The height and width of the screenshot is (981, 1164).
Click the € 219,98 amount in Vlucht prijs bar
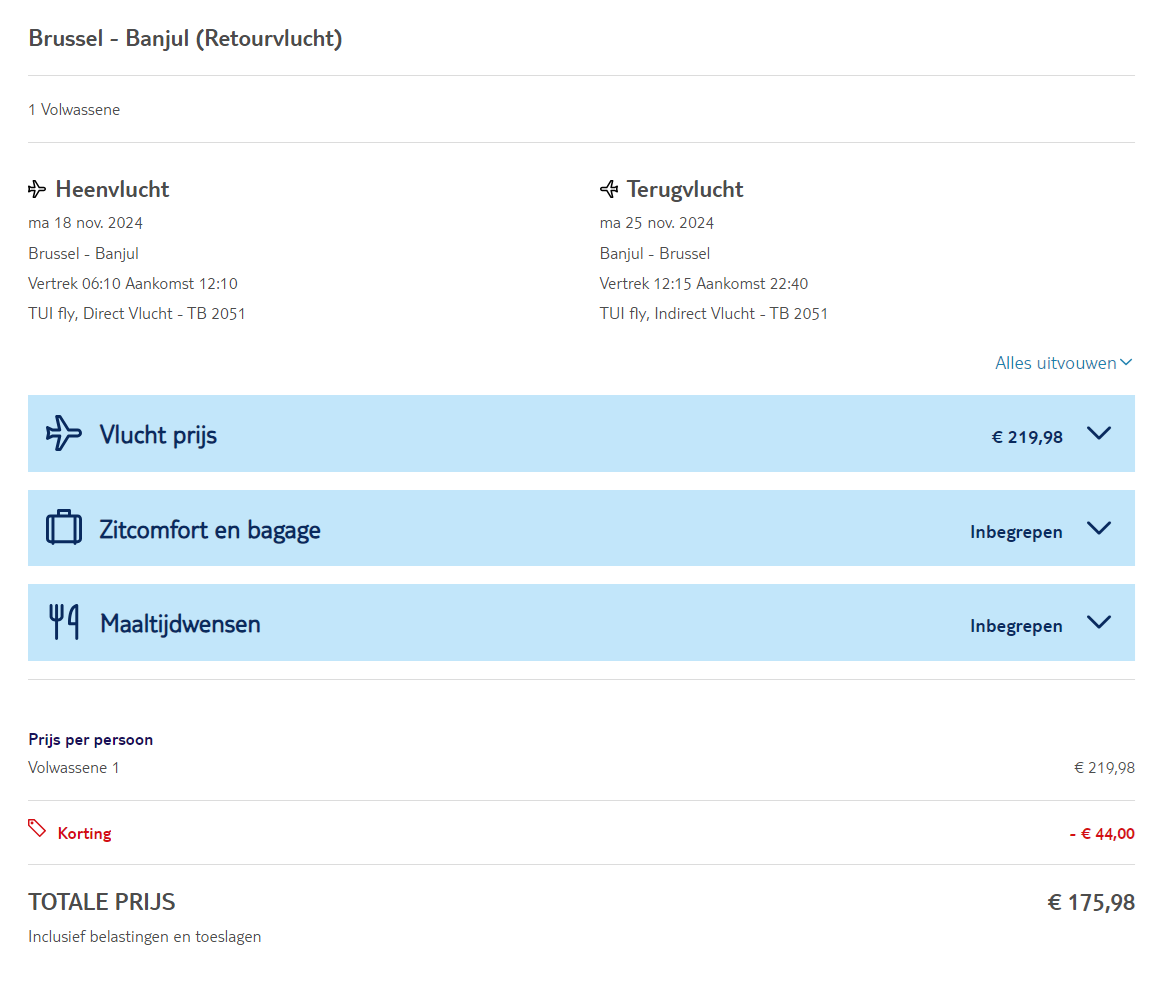pos(1027,437)
